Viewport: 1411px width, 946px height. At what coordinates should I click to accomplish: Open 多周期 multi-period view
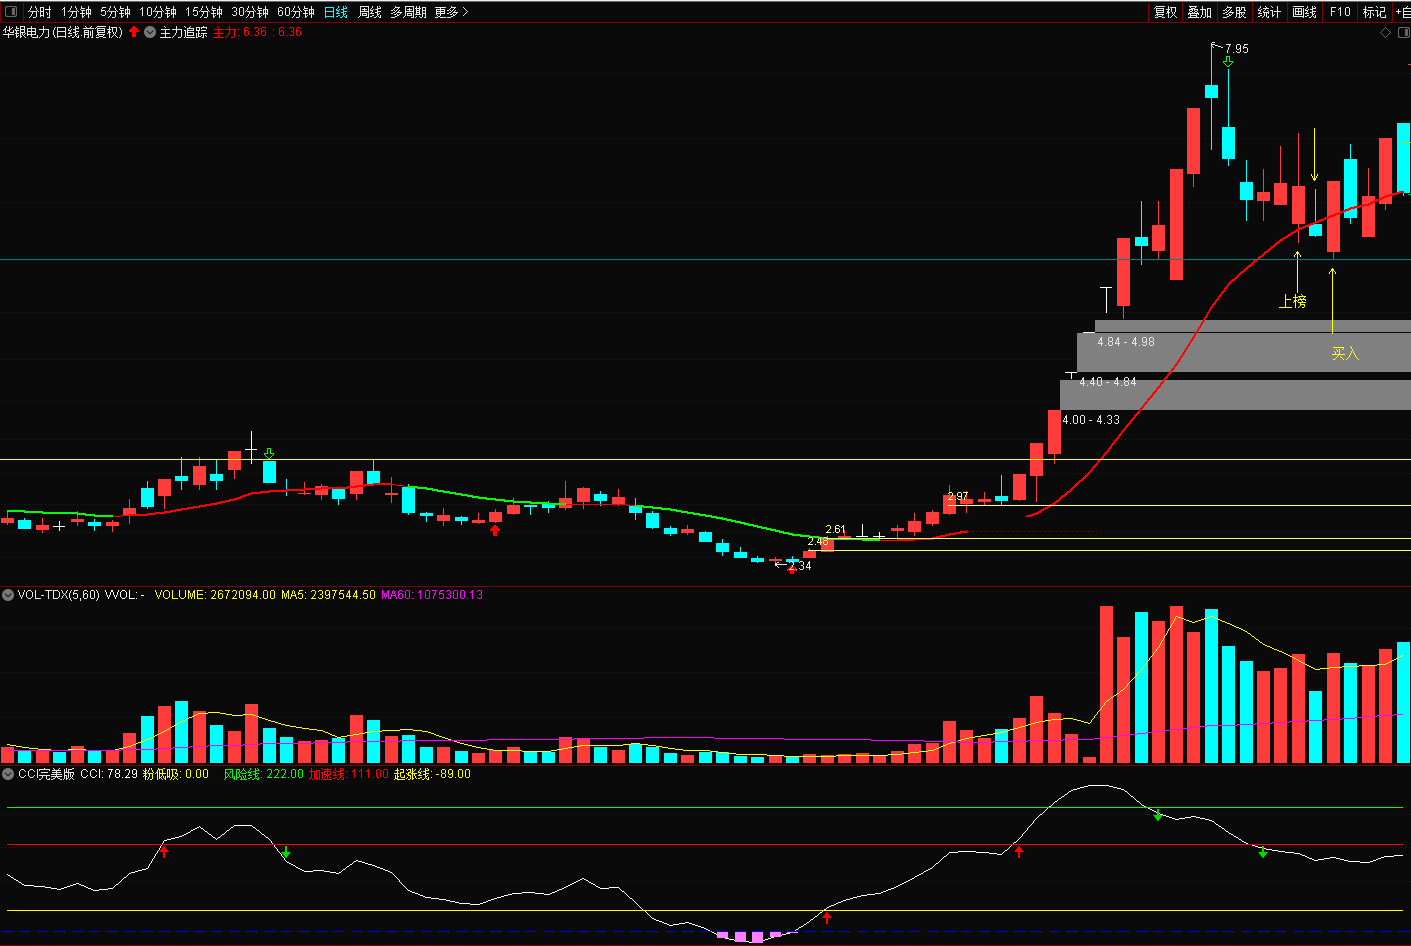click(x=408, y=12)
